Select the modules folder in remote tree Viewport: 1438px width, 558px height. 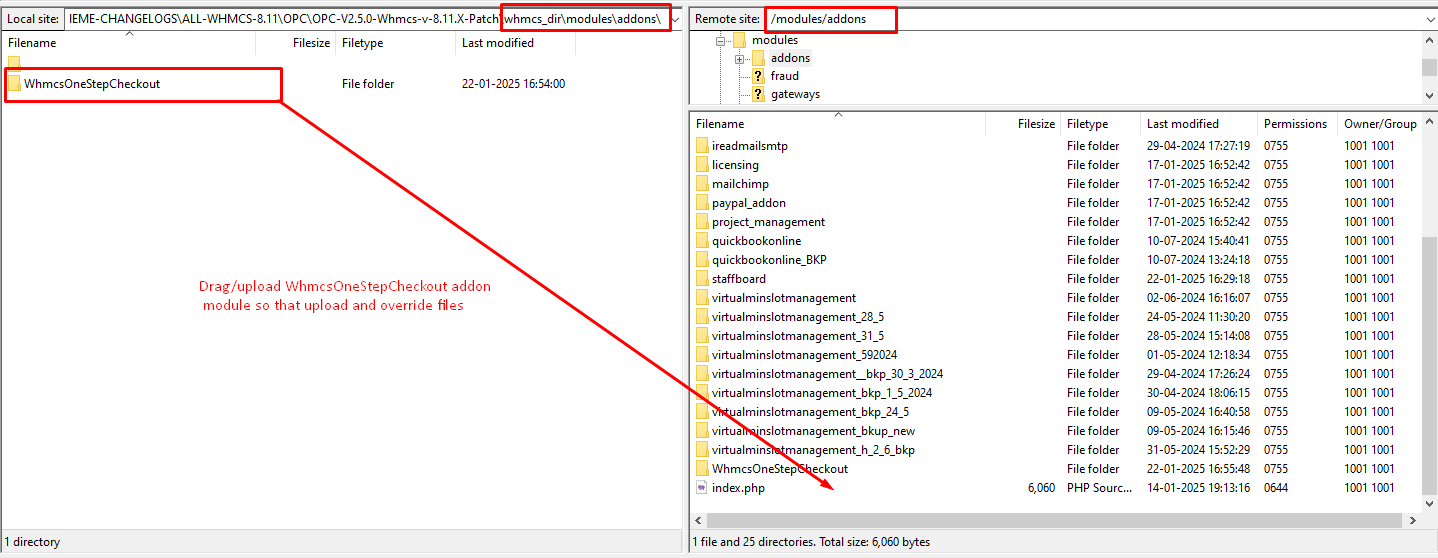click(774, 40)
